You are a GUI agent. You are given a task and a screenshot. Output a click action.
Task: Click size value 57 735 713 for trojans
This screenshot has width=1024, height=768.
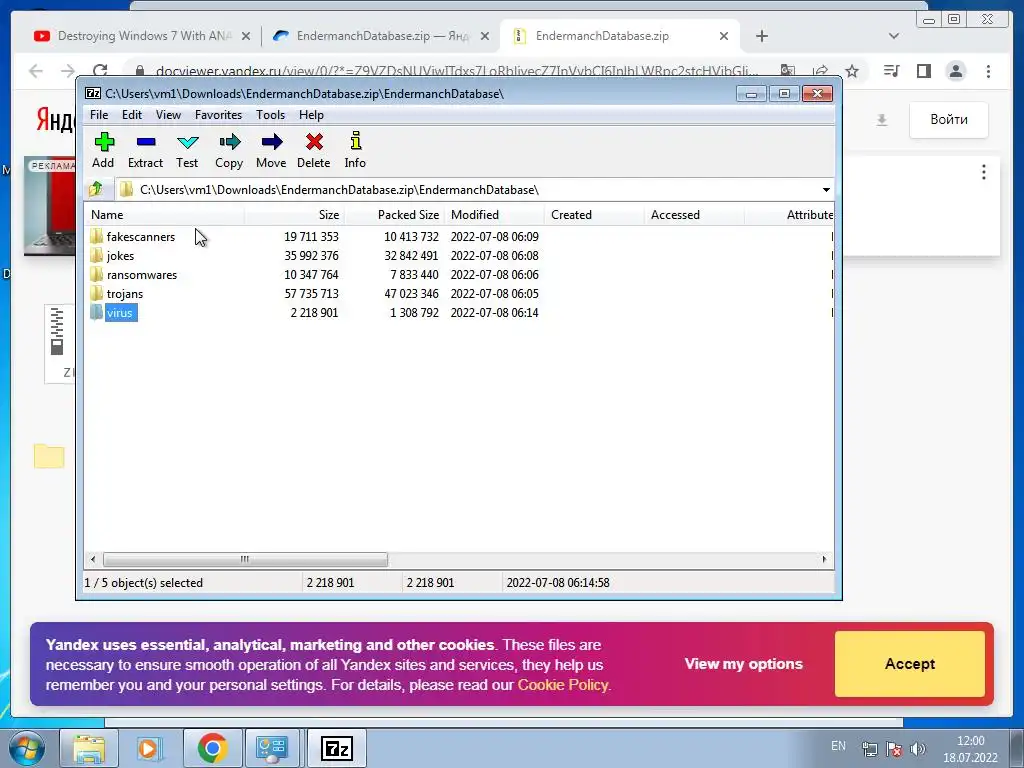coord(312,294)
